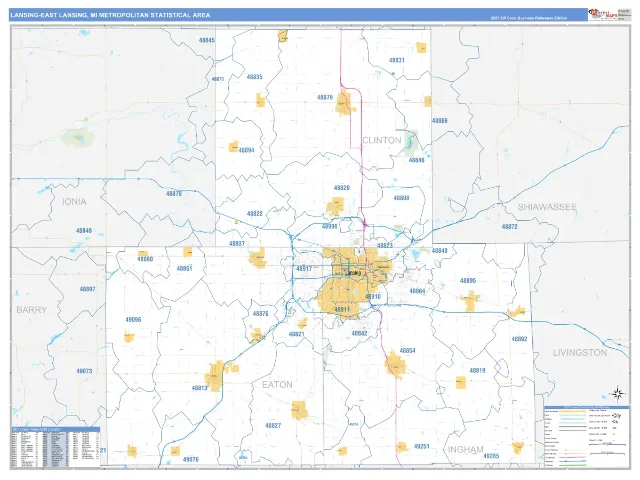Screen dimensions: 640x480
Task: Click ZIP code label 48808
Action: 401,198
